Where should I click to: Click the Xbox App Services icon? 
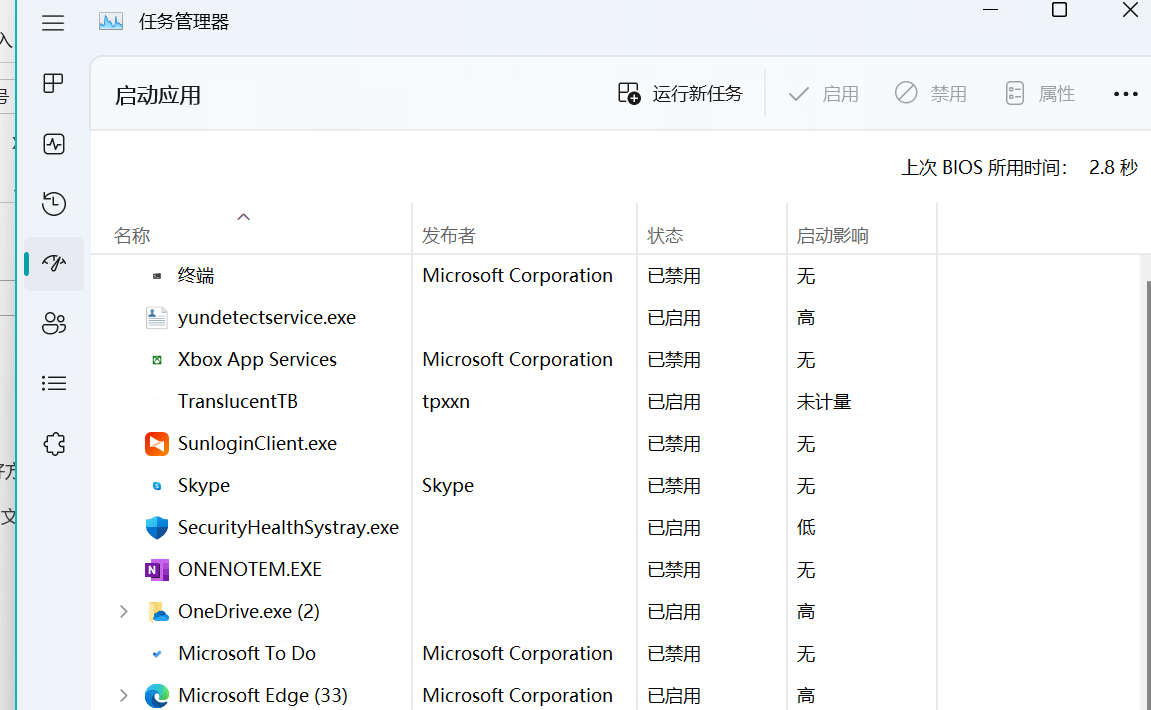click(156, 360)
